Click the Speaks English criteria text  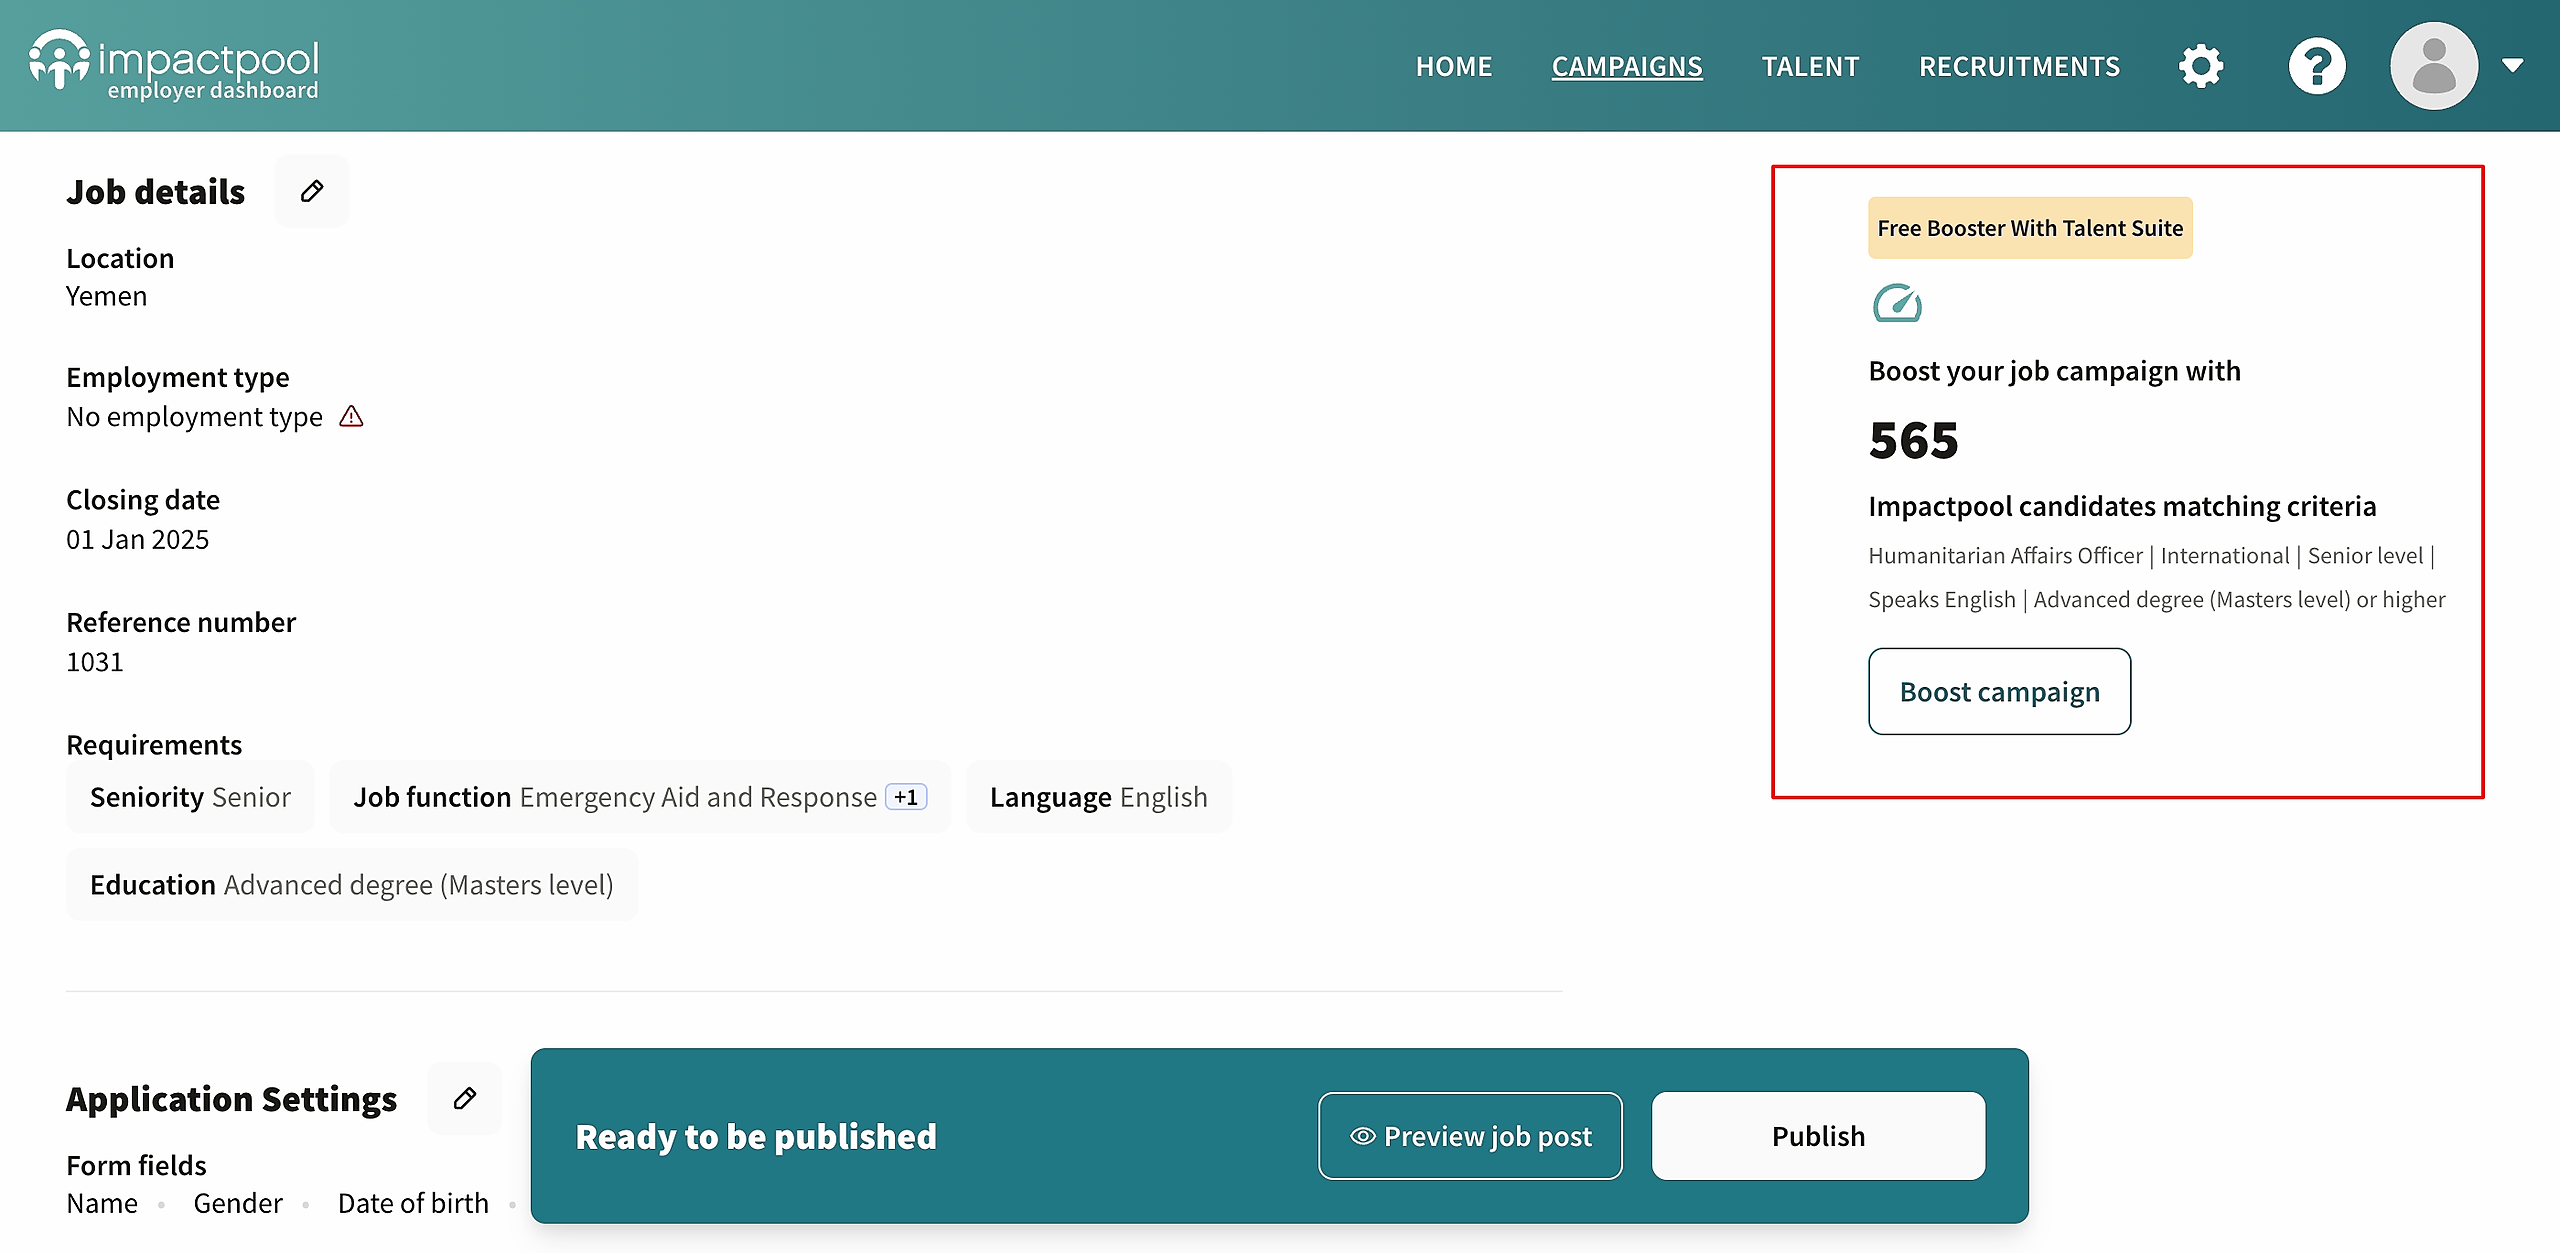(x=1942, y=599)
